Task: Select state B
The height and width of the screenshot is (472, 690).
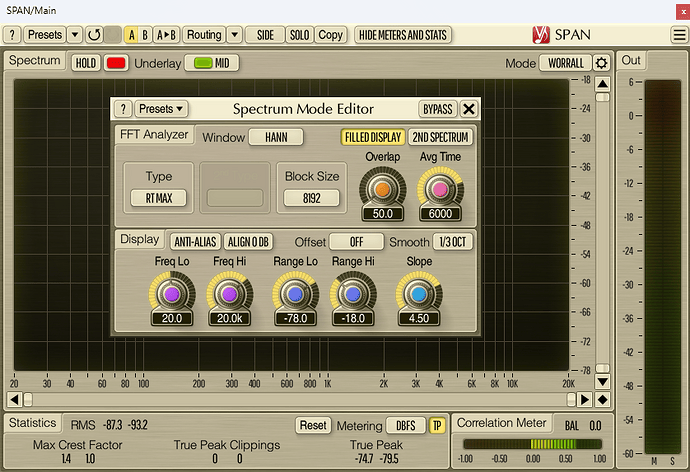Action: [145, 35]
